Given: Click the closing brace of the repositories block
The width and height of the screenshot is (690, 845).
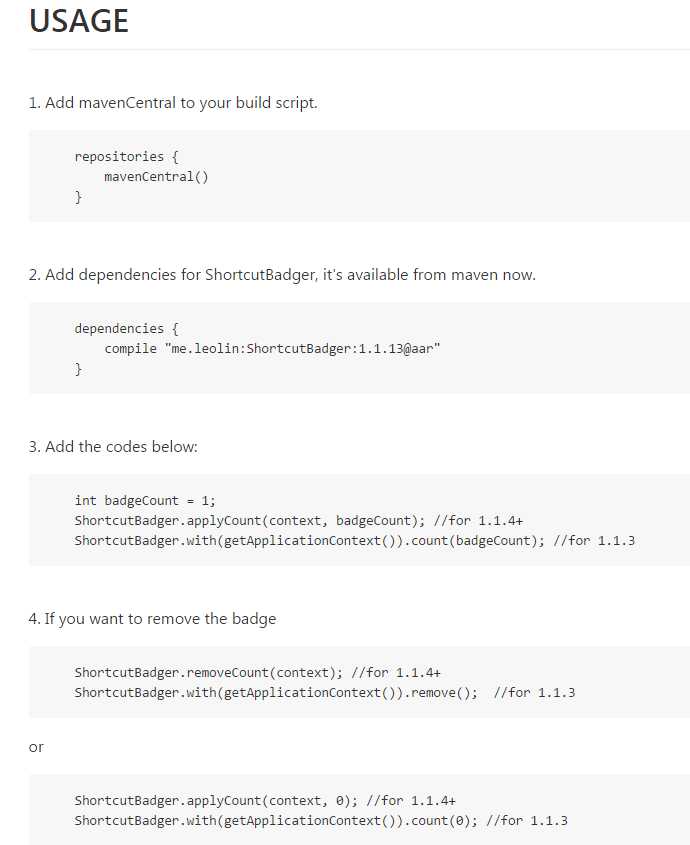Looking at the screenshot, I should pyautogui.click(x=78, y=197).
